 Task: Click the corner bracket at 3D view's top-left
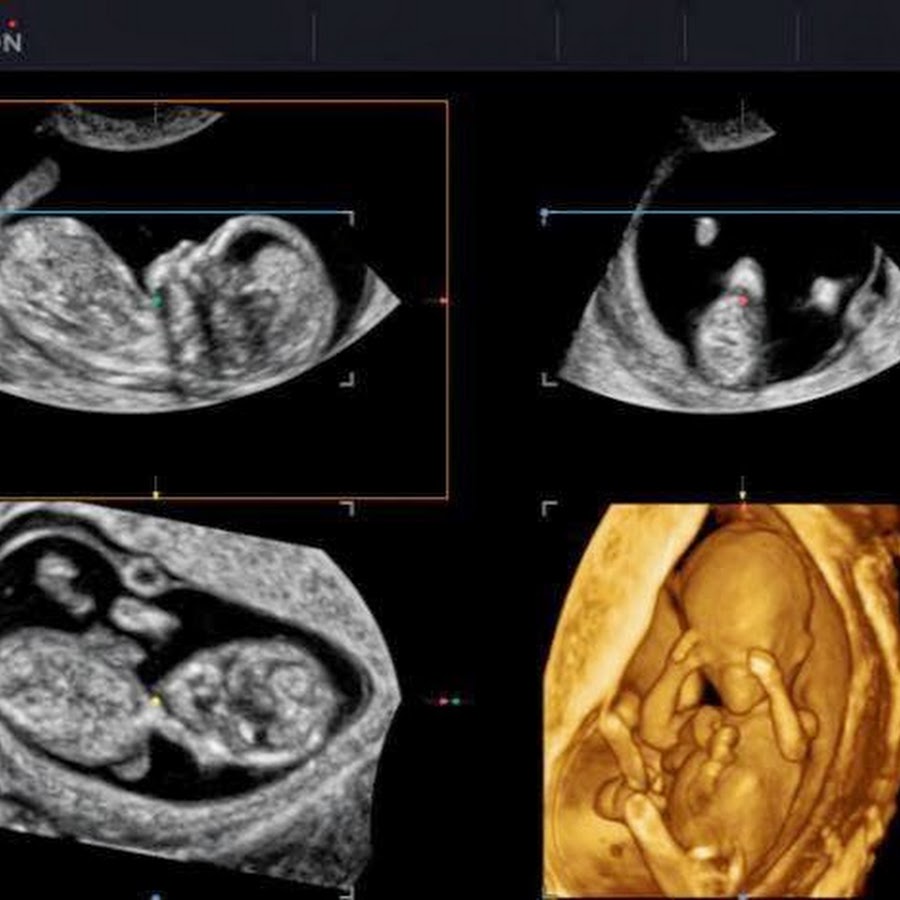548,508
